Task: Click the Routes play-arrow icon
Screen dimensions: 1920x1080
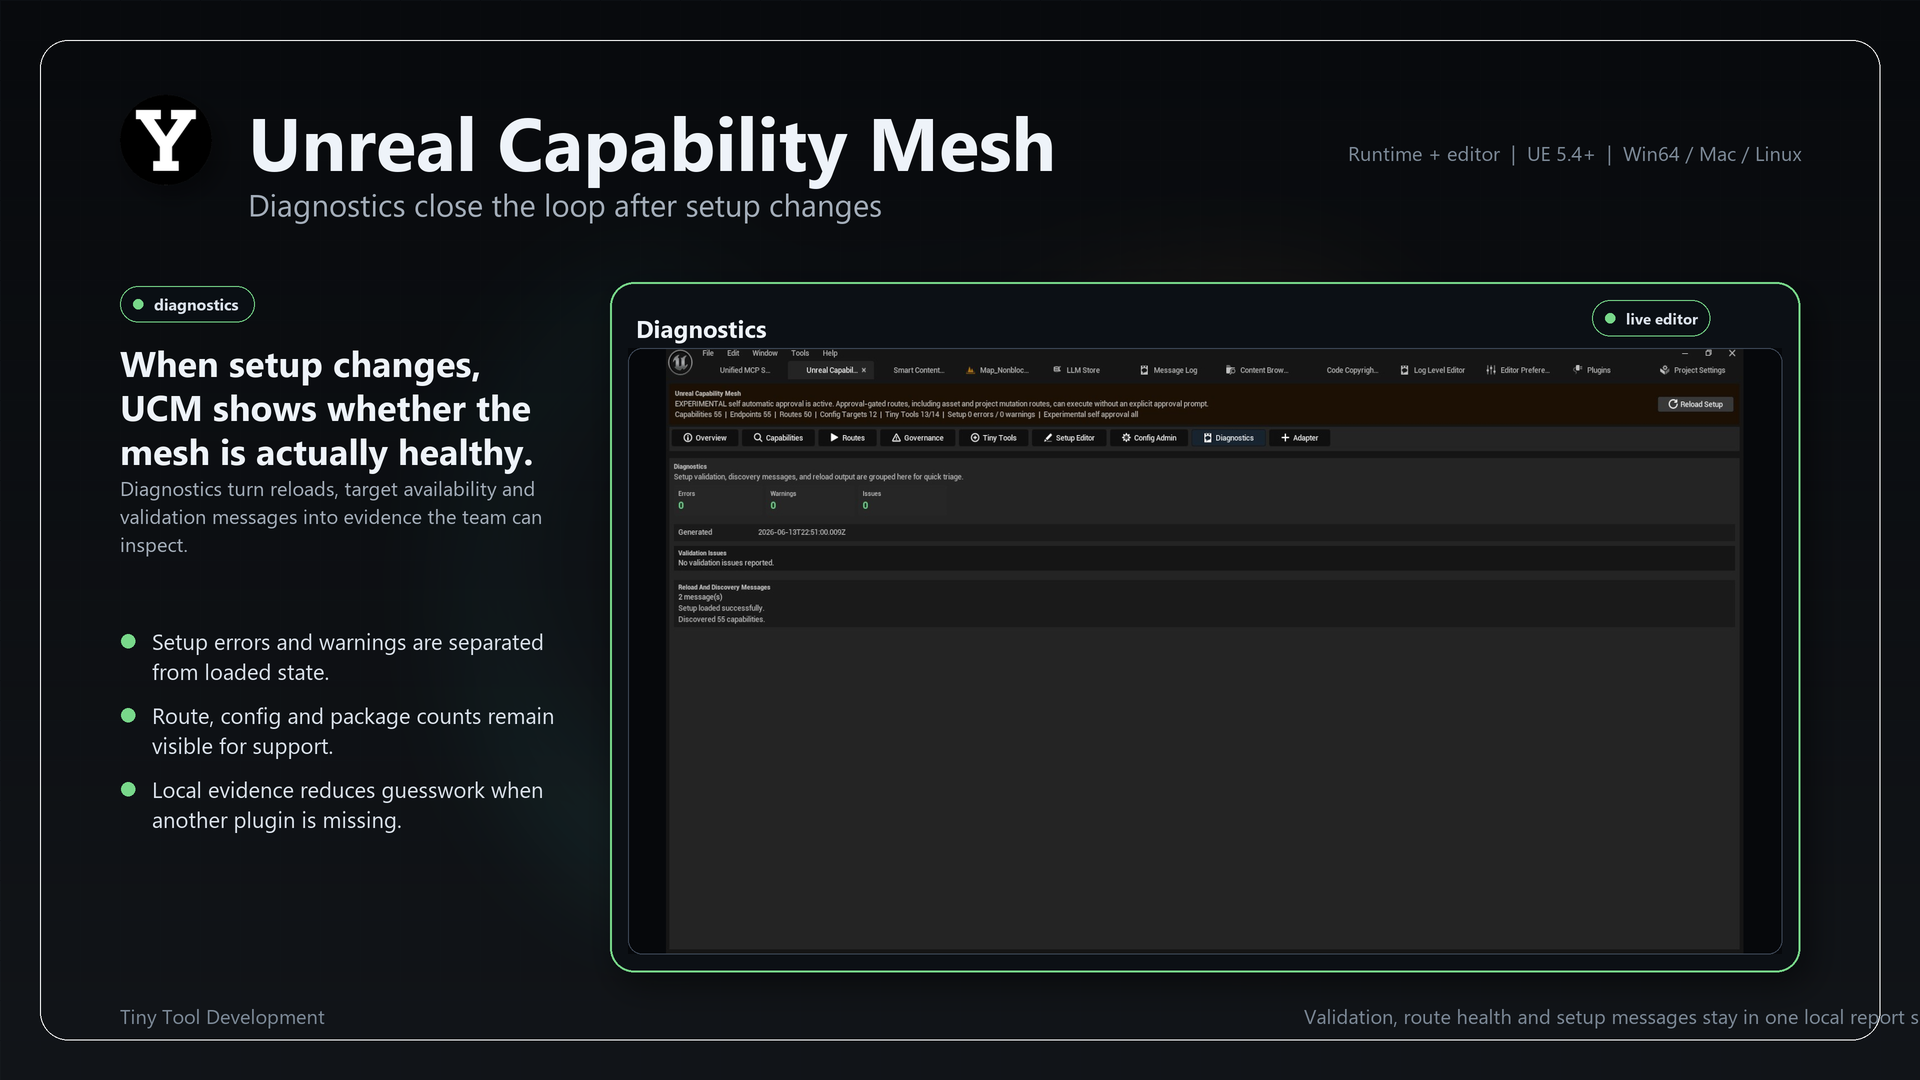Action: point(834,438)
